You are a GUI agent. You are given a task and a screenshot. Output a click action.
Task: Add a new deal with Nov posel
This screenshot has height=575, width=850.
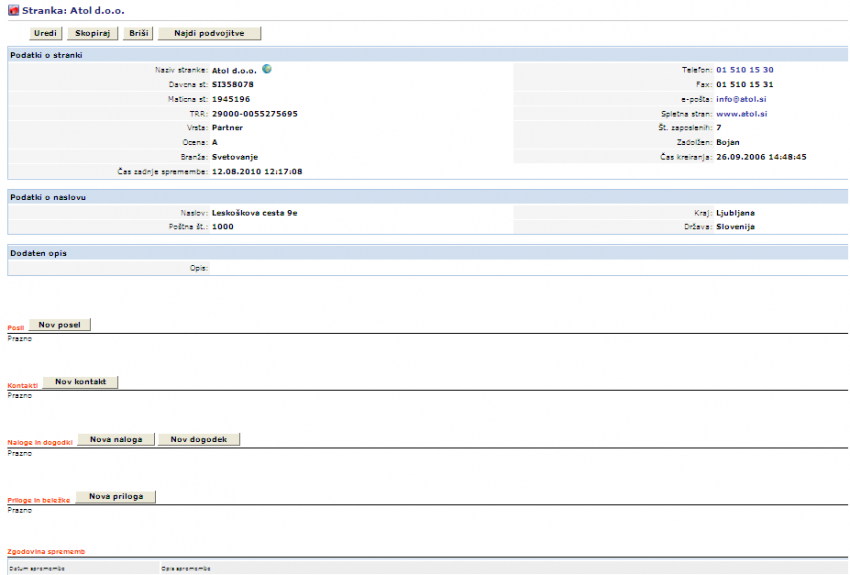point(60,325)
